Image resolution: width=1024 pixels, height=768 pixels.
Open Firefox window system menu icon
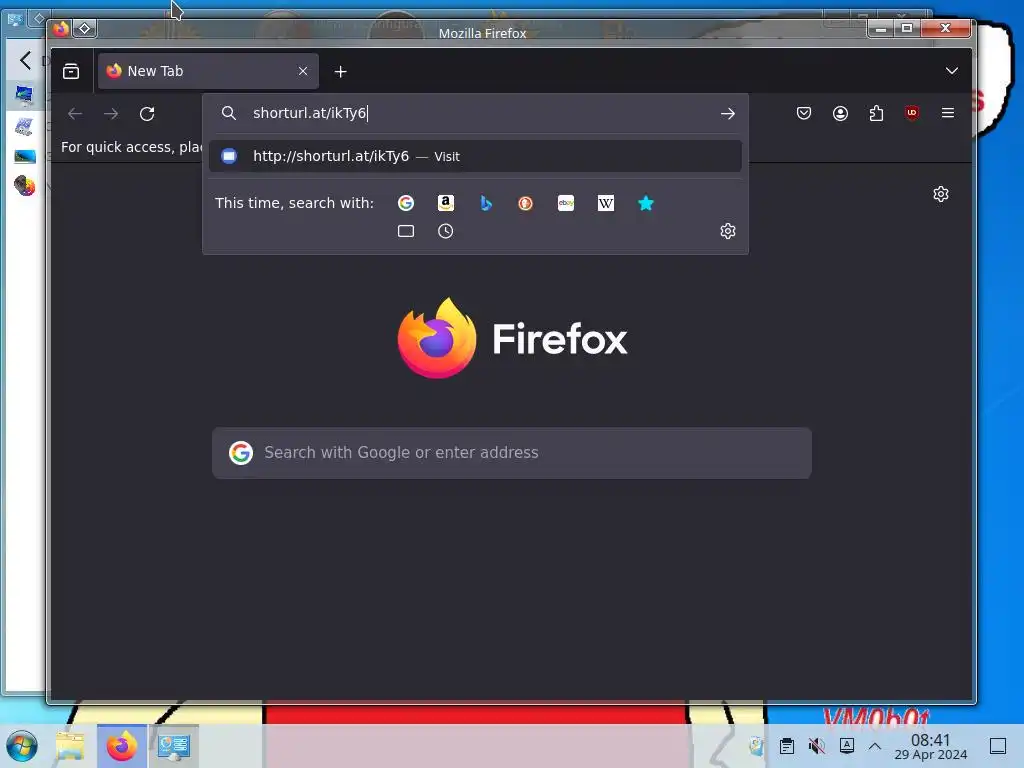click(61, 28)
